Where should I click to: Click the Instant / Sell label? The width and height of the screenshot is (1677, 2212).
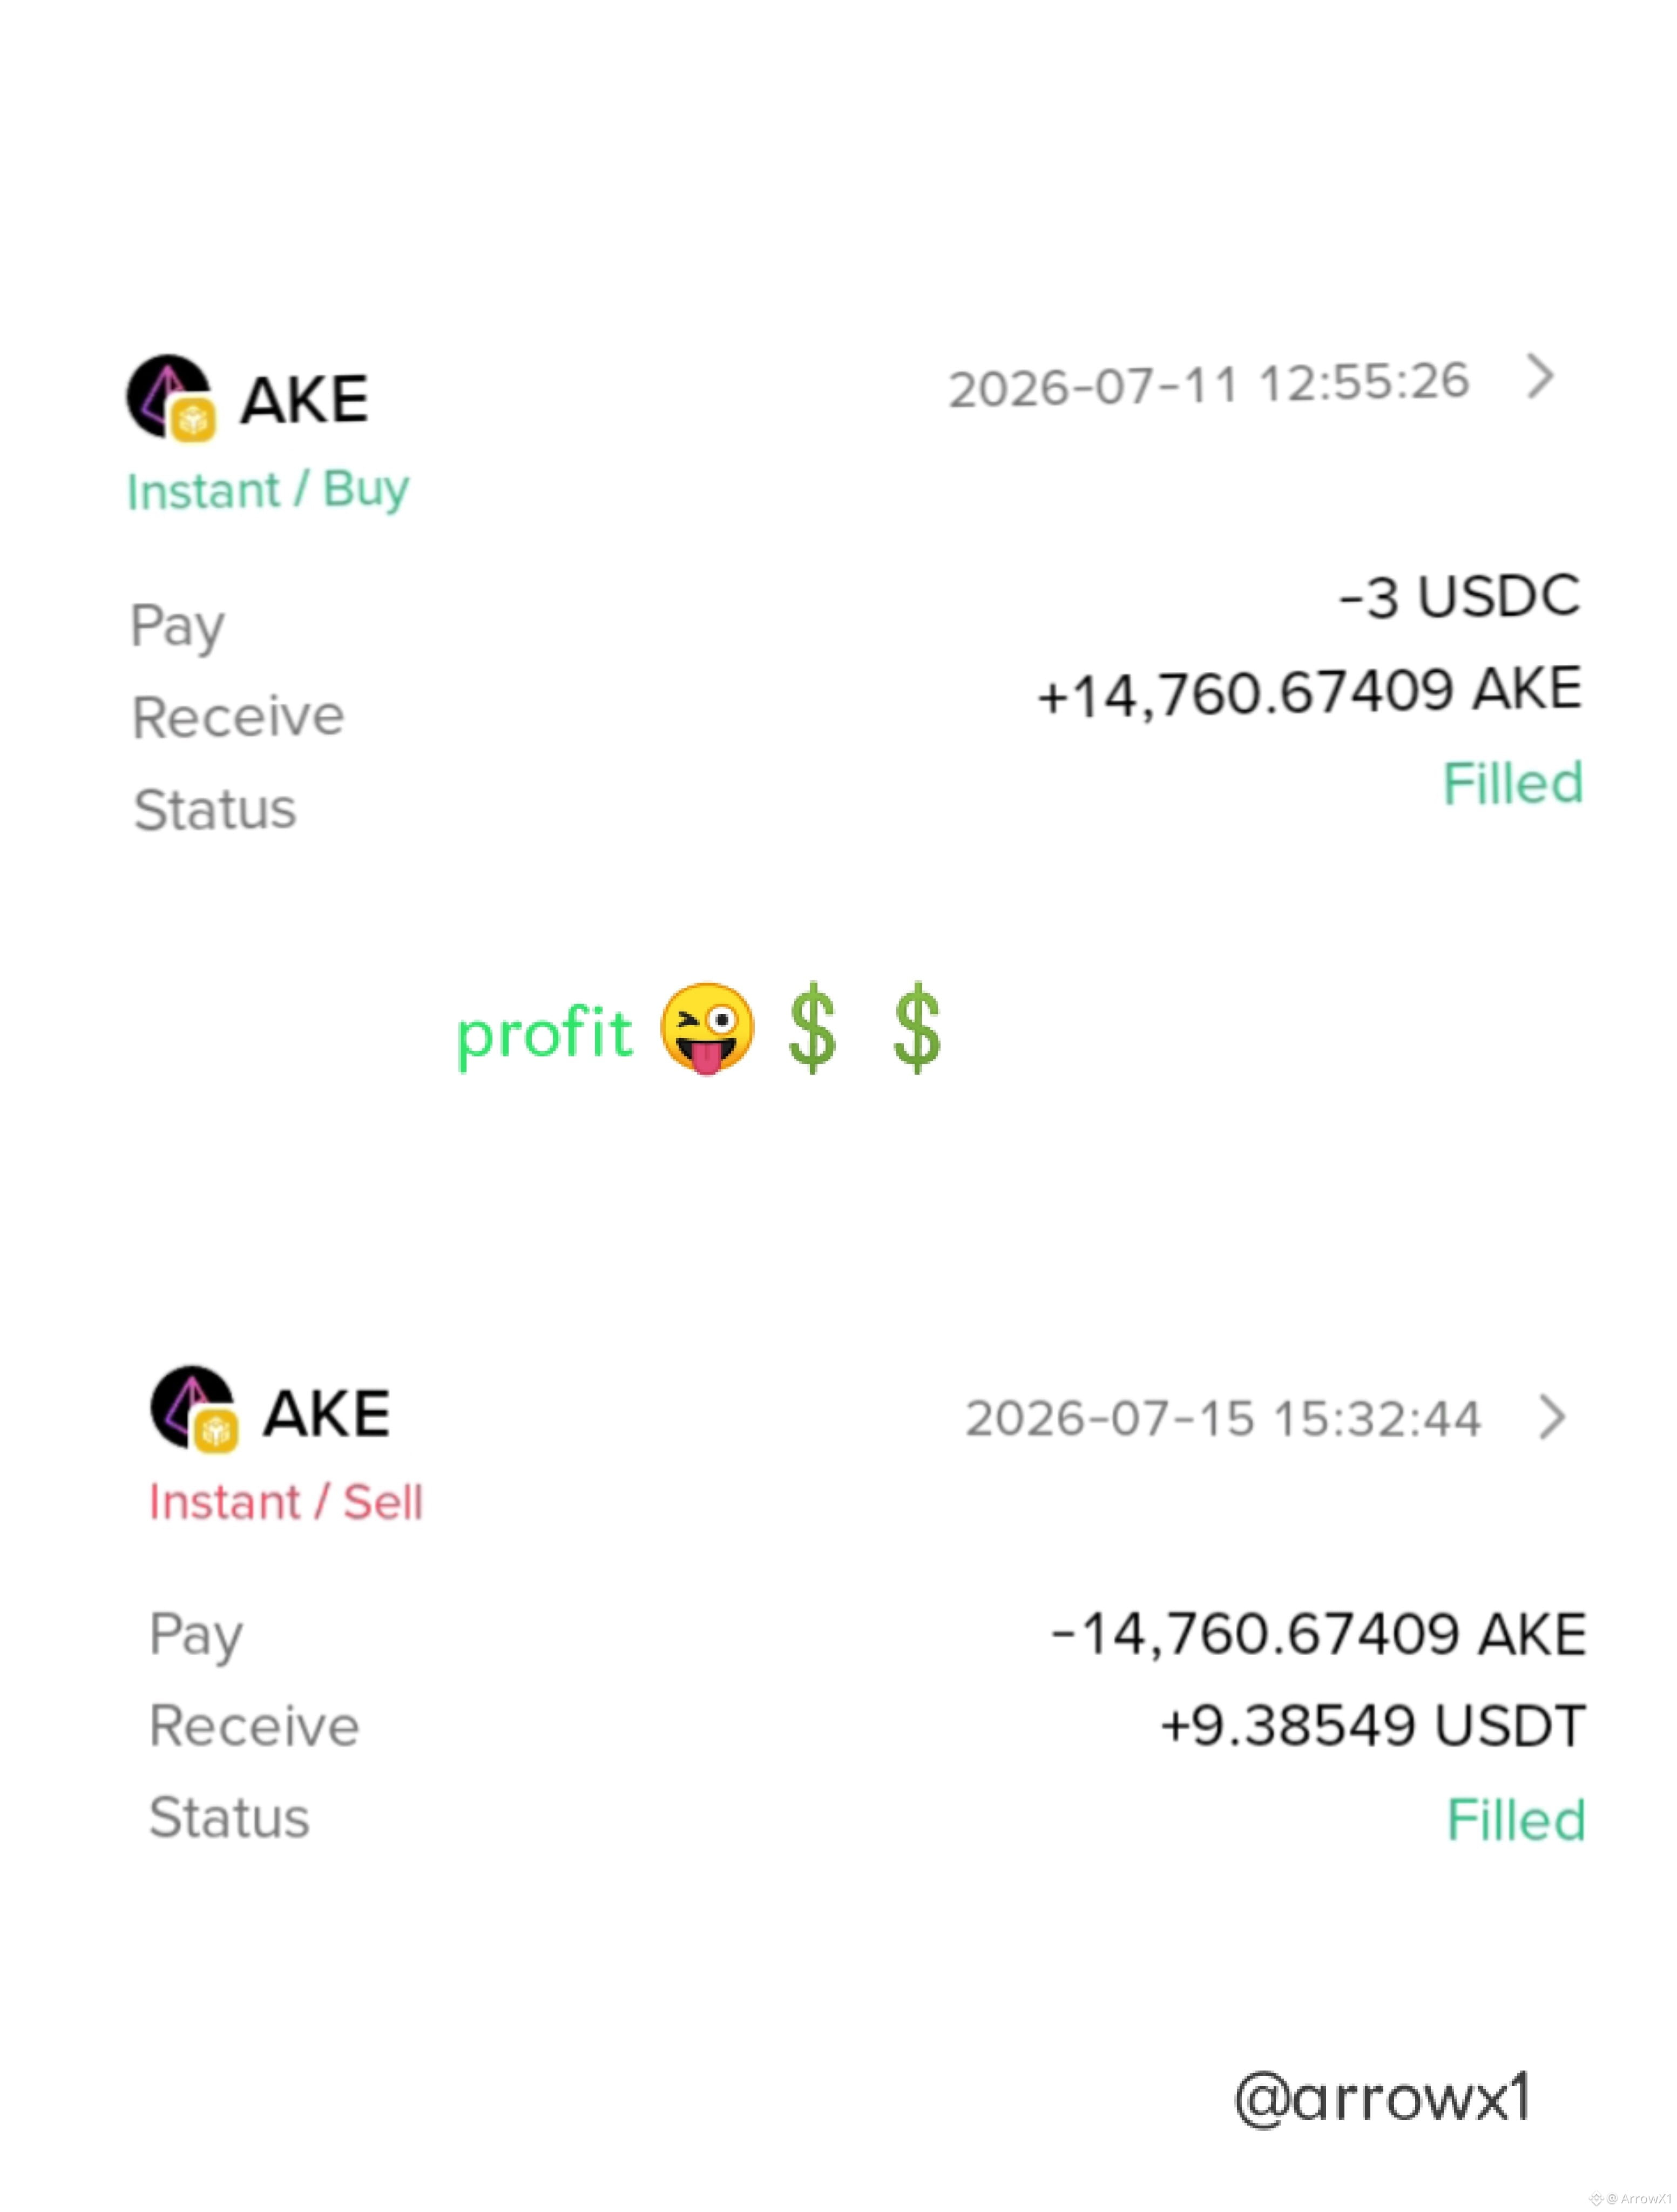click(286, 1502)
